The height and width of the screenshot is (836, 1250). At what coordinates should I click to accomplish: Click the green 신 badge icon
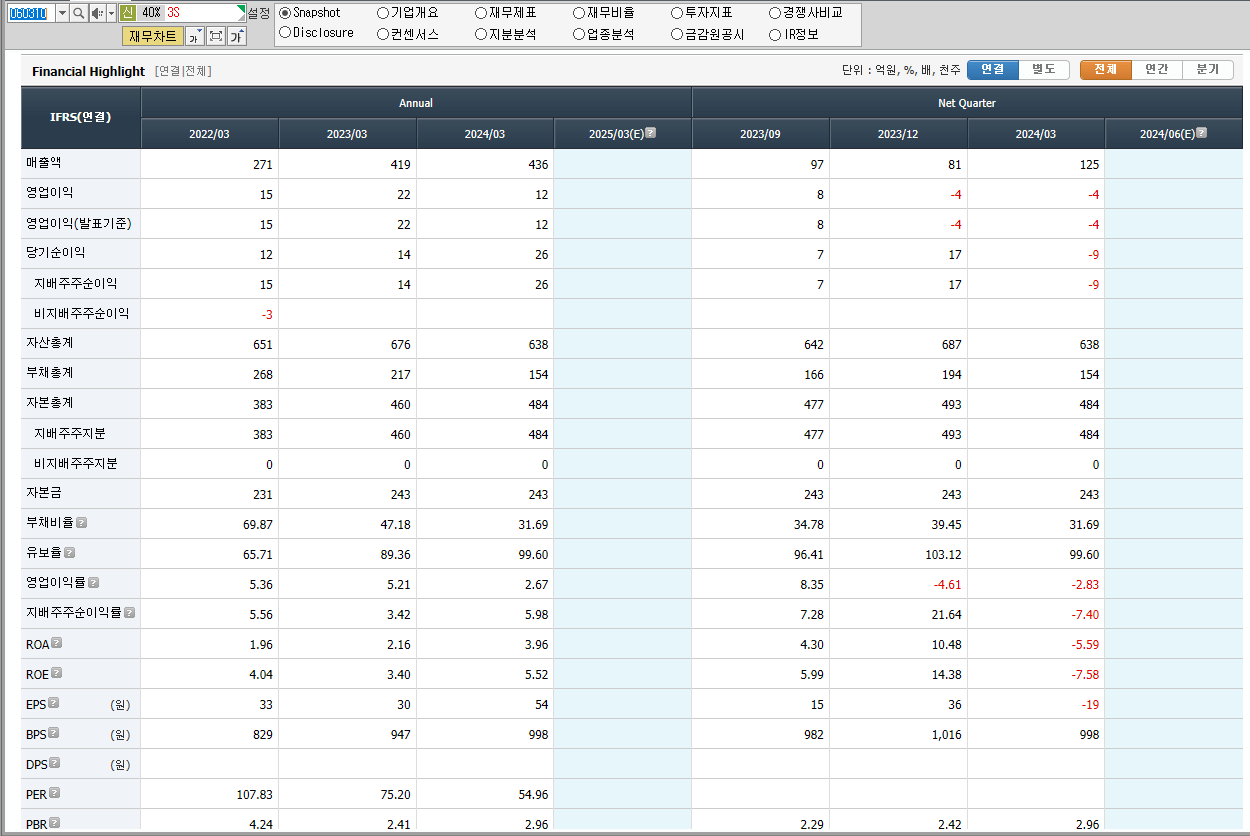(127, 13)
